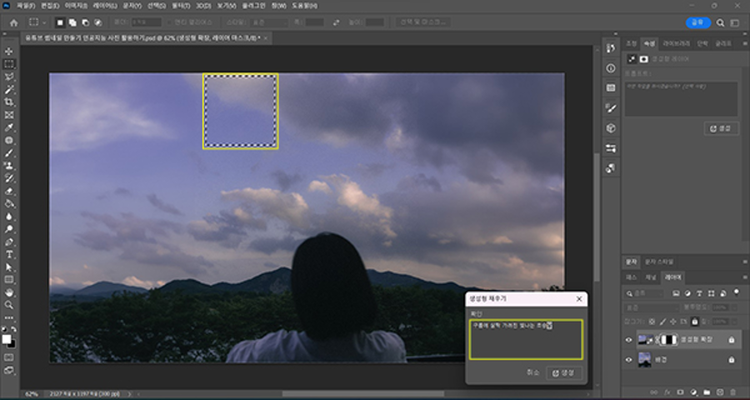Select the Lasso tool
Image resolution: width=750 pixels, height=400 pixels.
tap(9, 77)
